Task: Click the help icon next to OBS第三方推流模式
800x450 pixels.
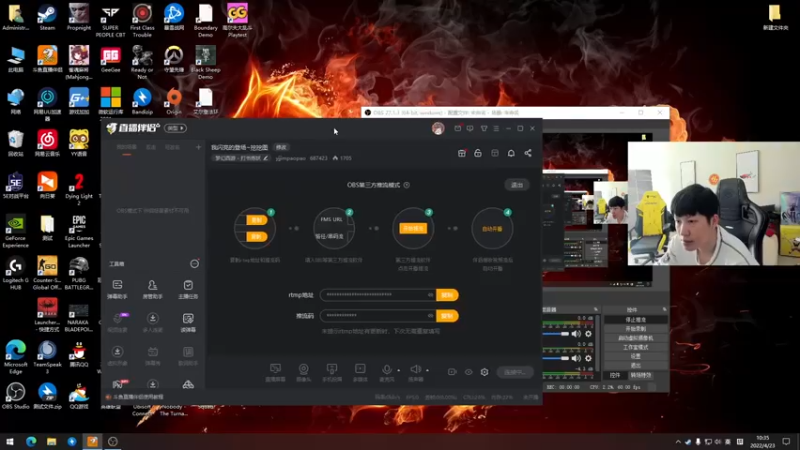Action: (x=407, y=185)
